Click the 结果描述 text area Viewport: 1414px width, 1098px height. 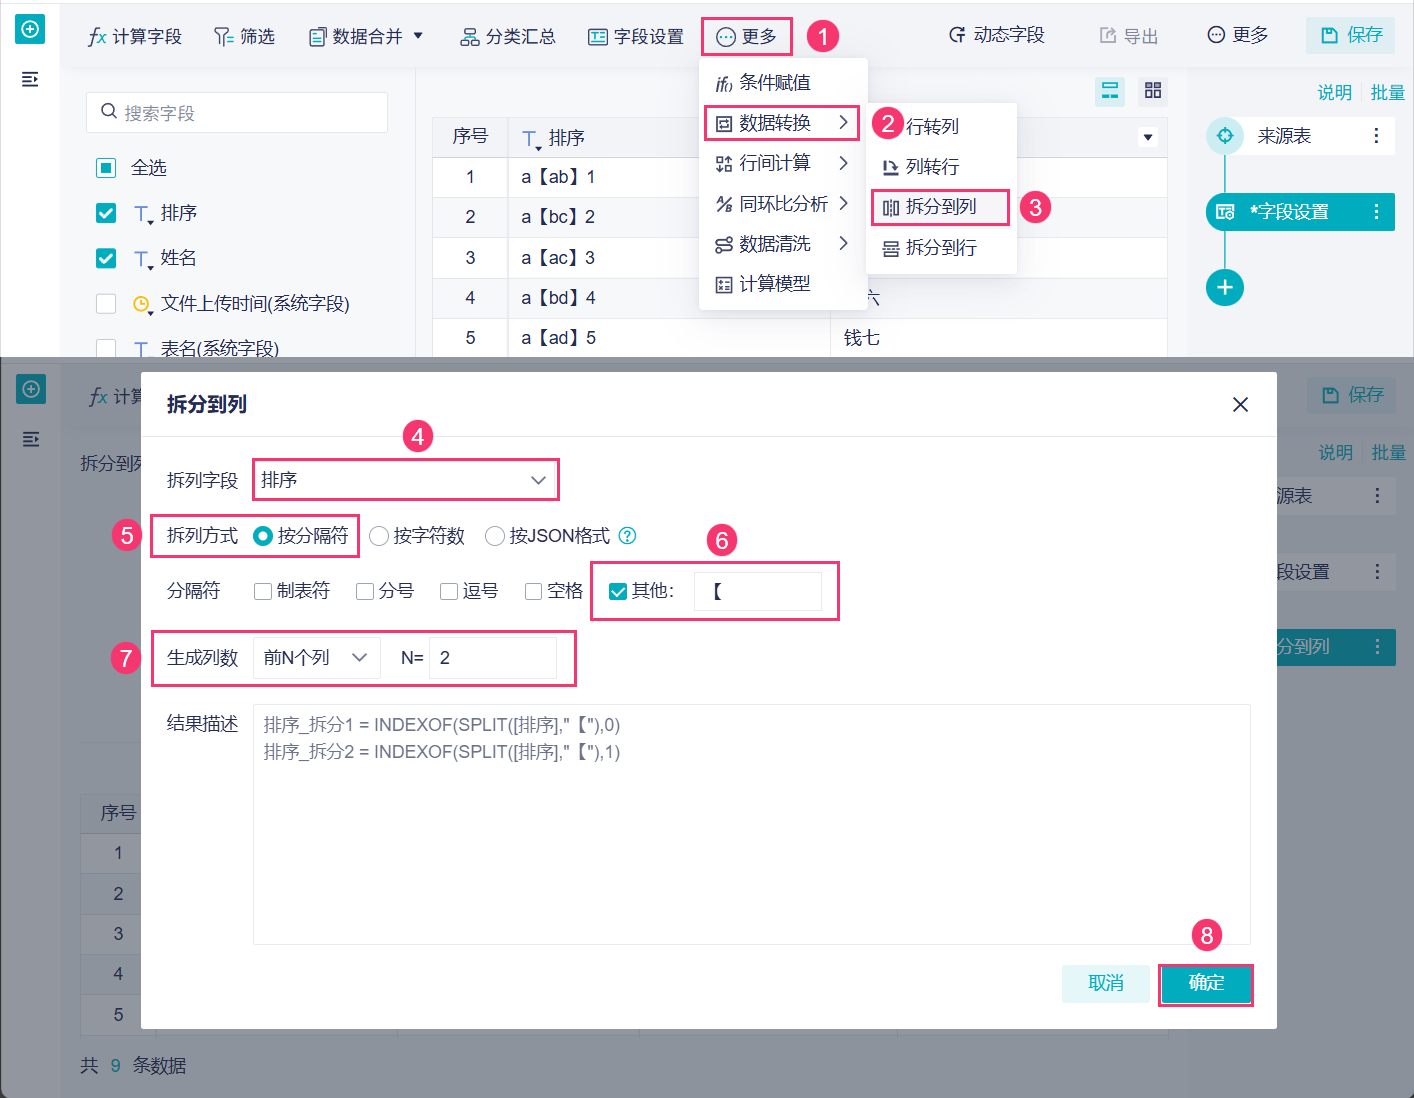tap(752, 824)
